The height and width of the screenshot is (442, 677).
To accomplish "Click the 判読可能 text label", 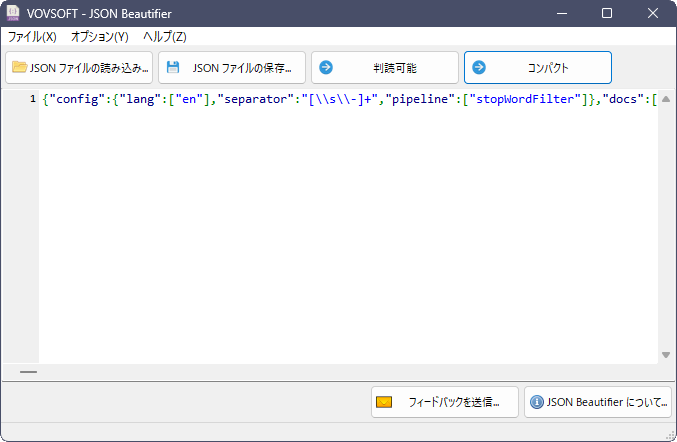I will point(395,68).
